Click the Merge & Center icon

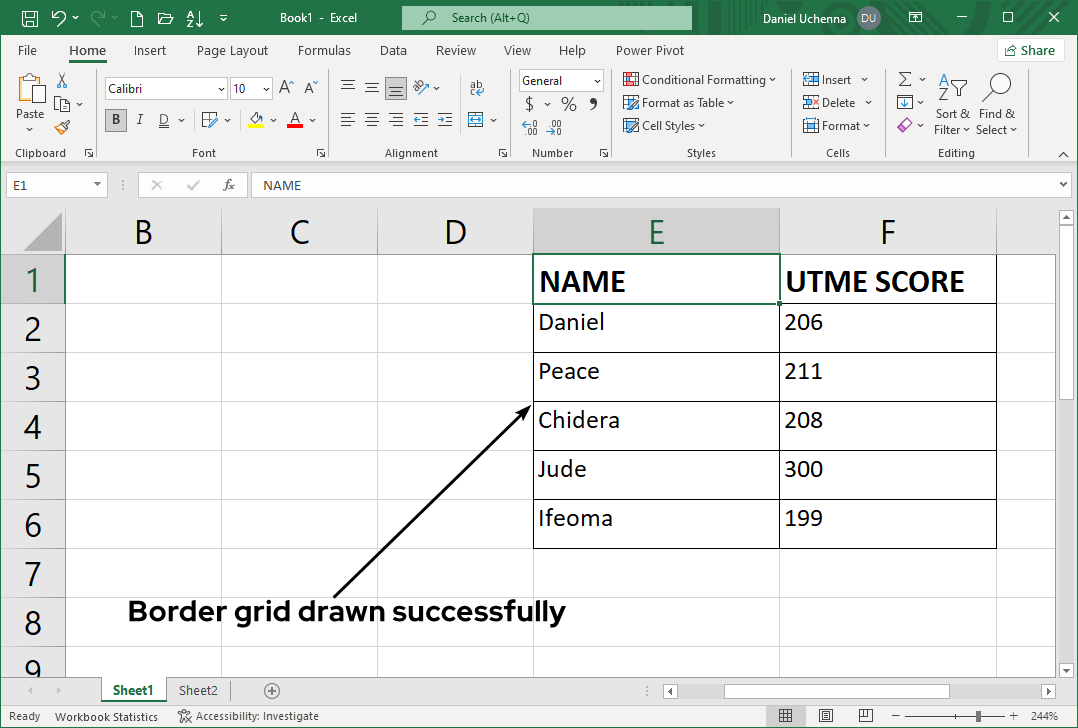coord(475,120)
